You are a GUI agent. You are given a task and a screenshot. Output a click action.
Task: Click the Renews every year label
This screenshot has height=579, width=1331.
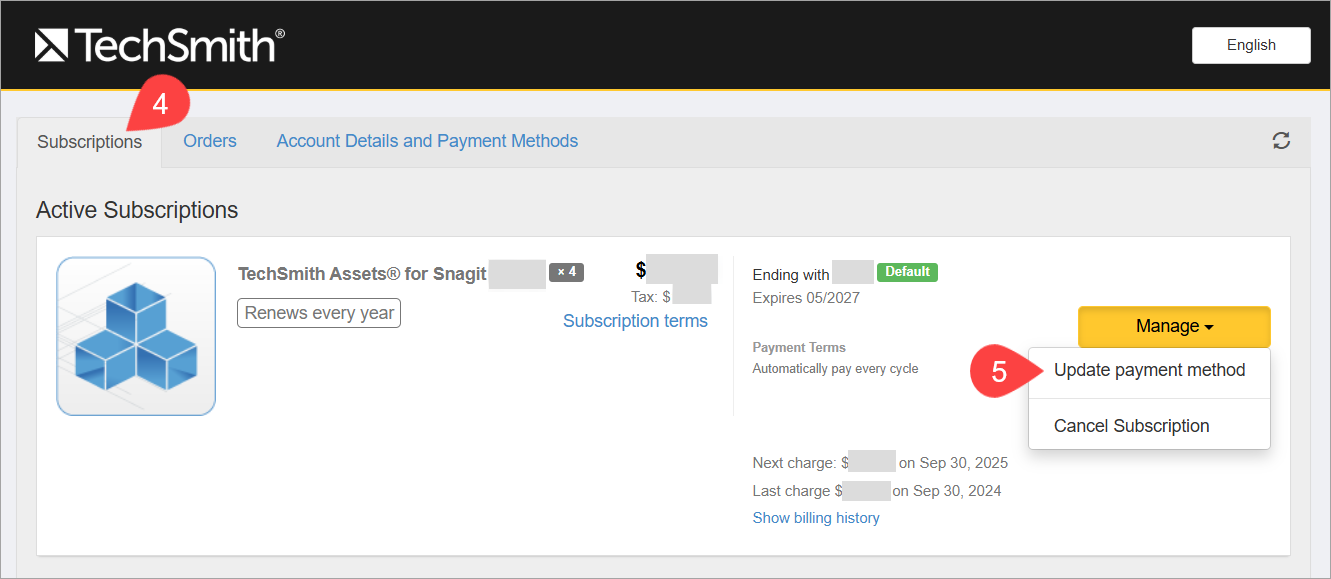(319, 313)
